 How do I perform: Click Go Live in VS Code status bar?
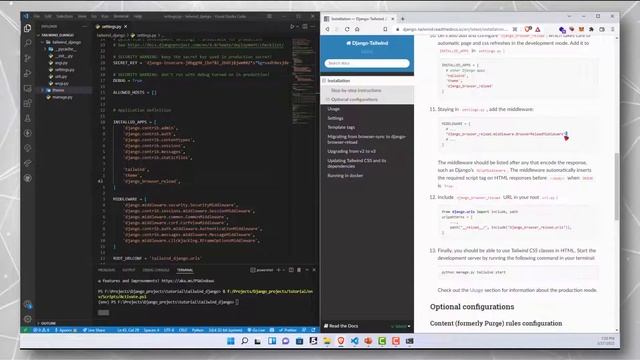click(256, 330)
